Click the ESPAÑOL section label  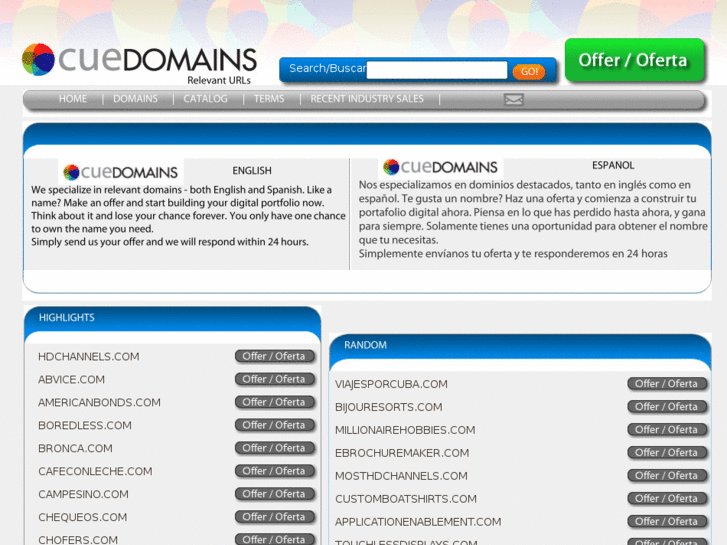[x=613, y=165]
